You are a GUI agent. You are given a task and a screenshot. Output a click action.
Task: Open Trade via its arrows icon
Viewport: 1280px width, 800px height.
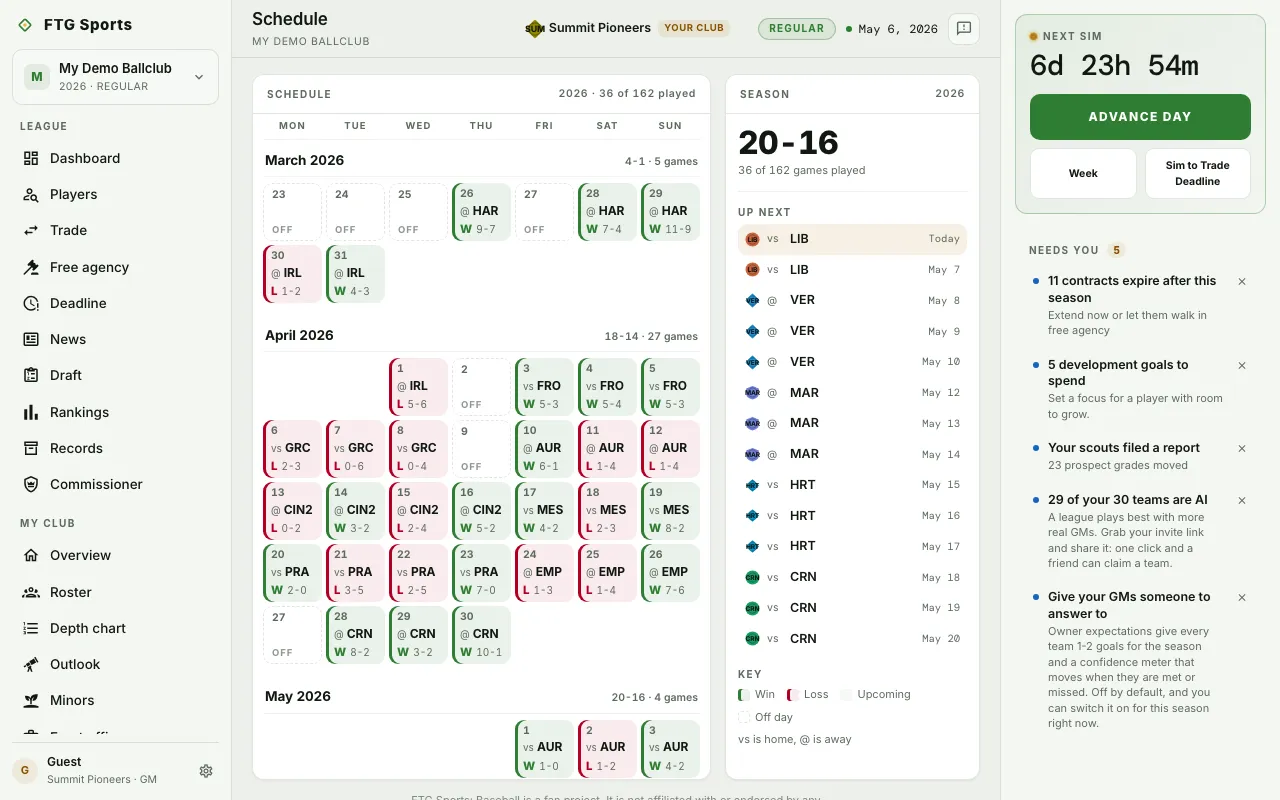pyautogui.click(x=31, y=230)
